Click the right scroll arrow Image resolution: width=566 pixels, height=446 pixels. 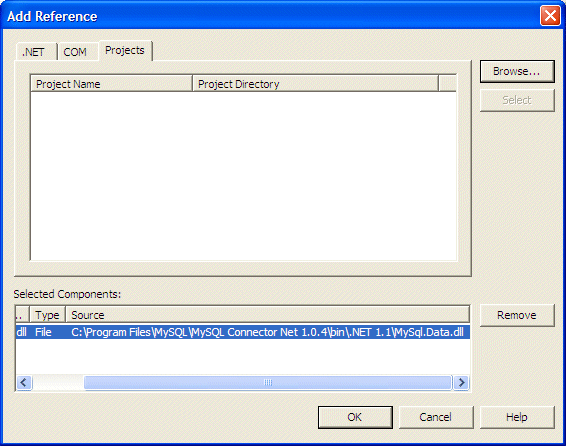point(461,382)
